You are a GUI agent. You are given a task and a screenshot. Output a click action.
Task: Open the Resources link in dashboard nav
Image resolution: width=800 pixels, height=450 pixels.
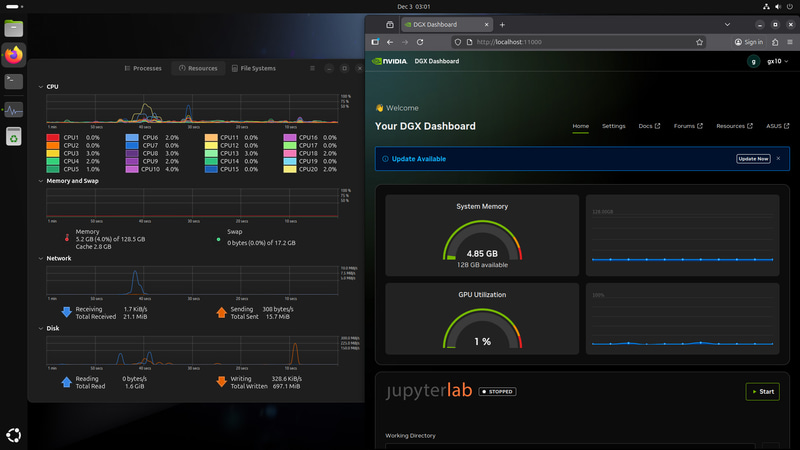pyautogui.click(x=734, y=126)
